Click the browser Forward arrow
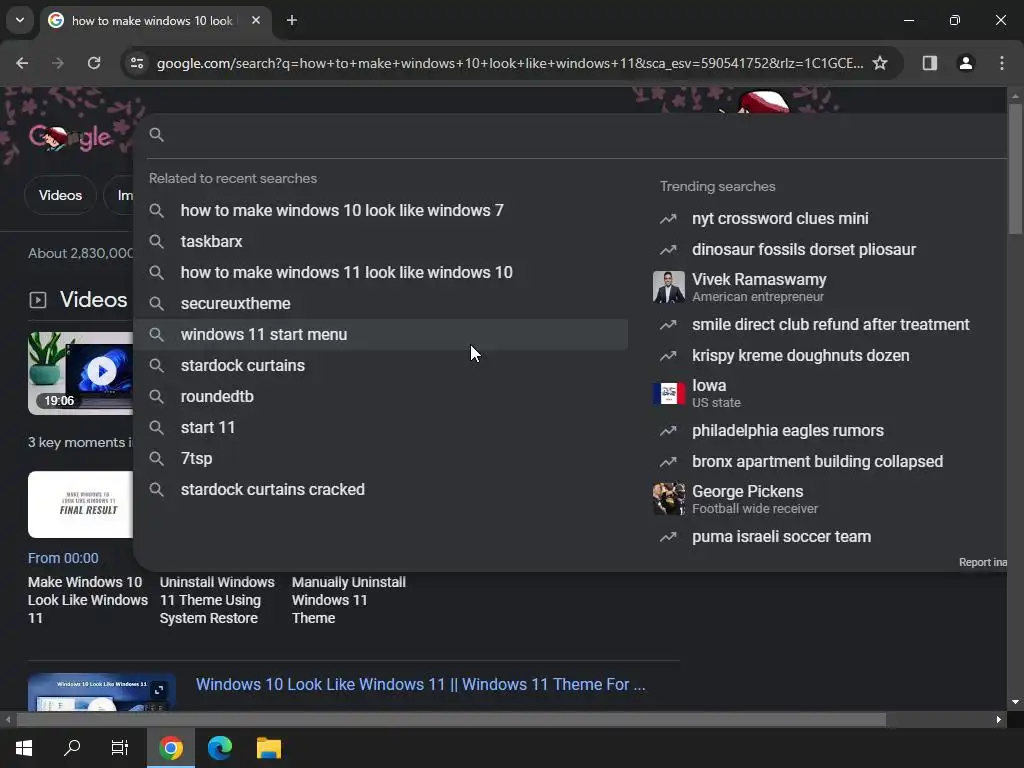This screenshot has height=768, width=1024. [x=58, y=63]
